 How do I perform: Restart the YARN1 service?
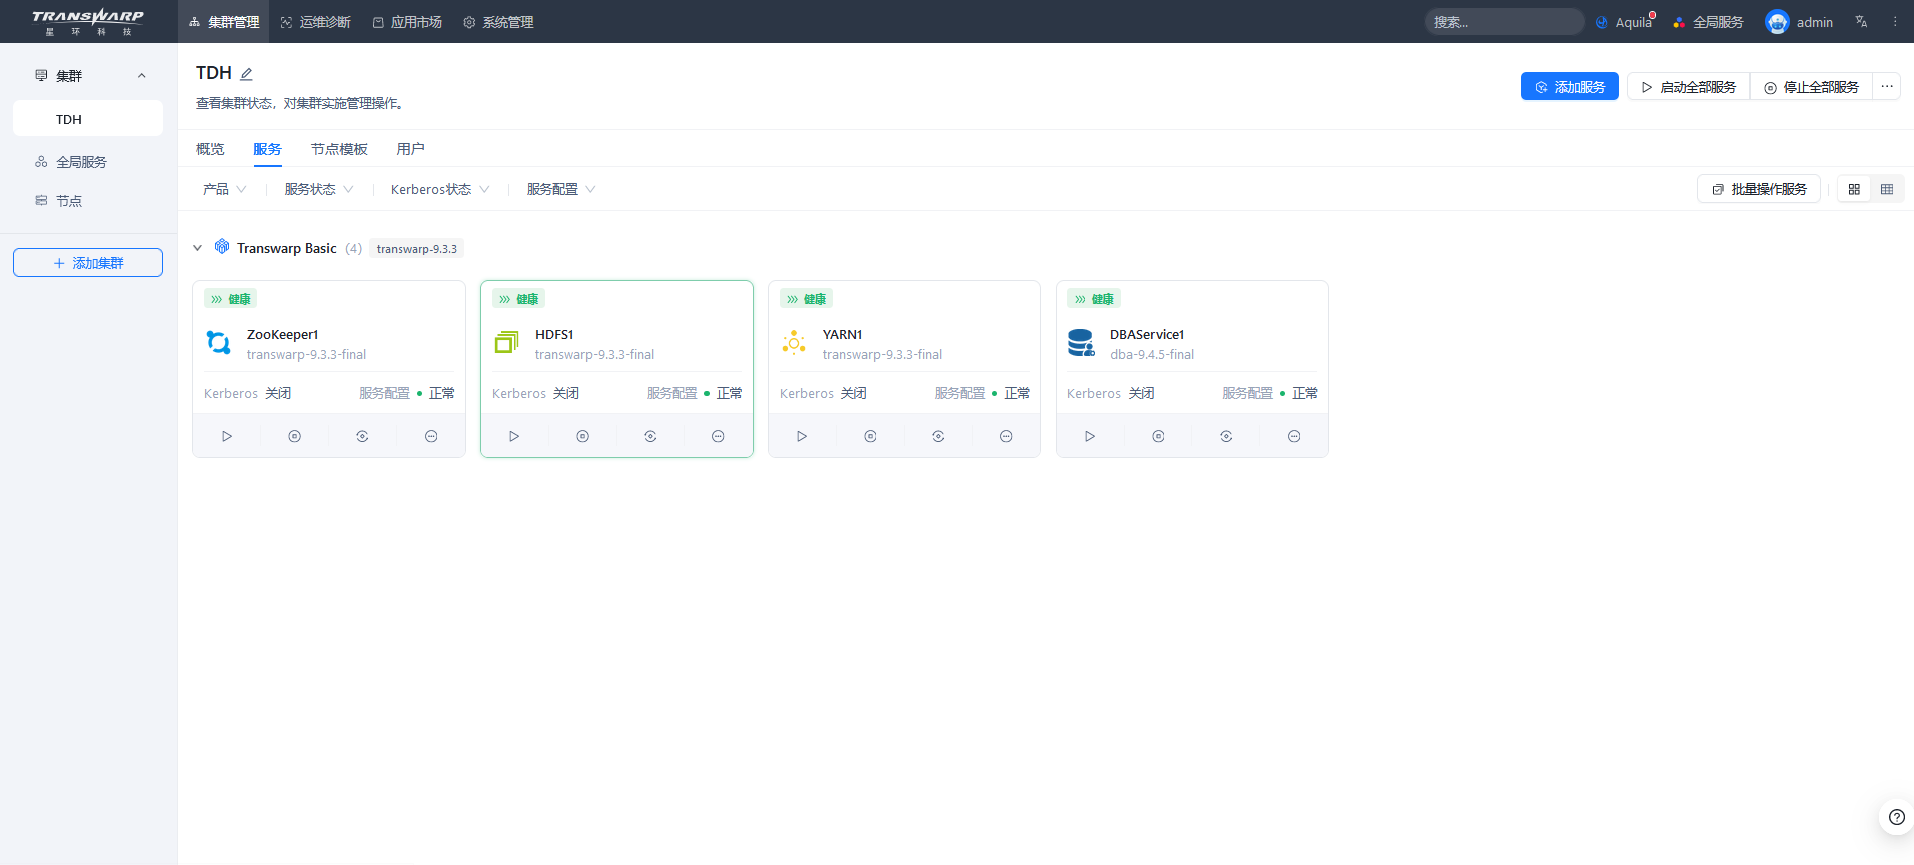point(938,436)
